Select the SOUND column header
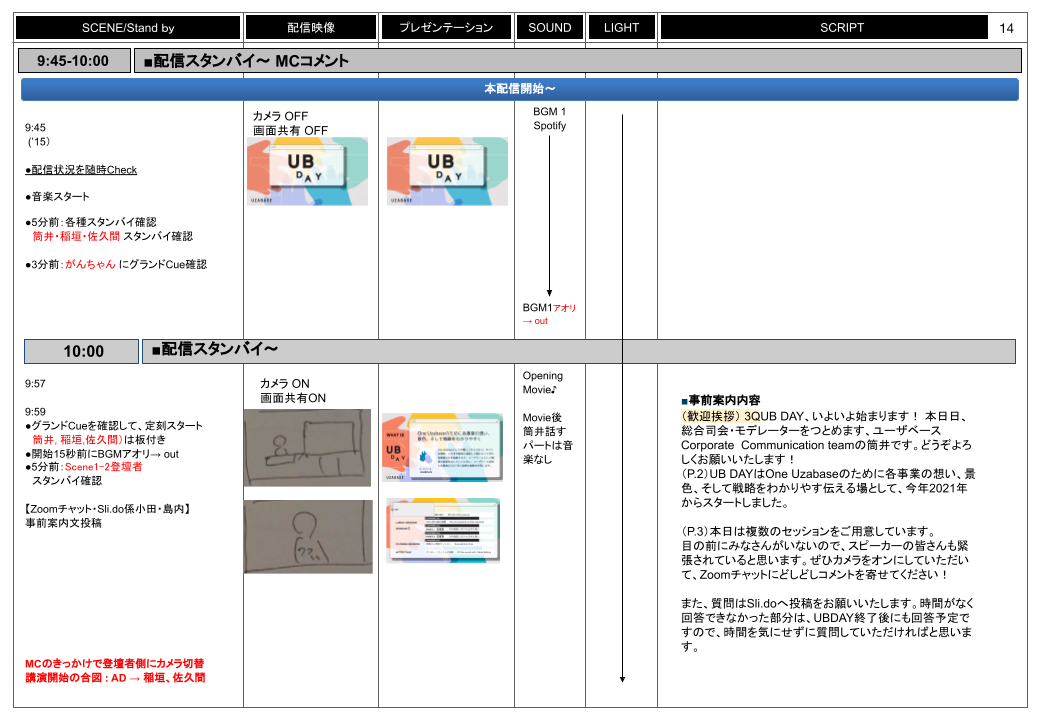 click(549, 28)
